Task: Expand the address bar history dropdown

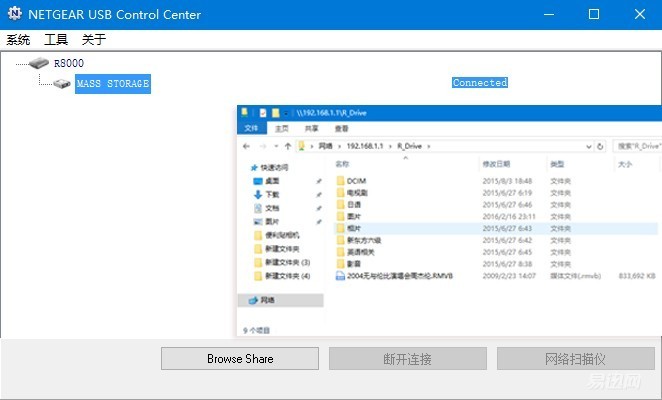Action: (589, 147)
